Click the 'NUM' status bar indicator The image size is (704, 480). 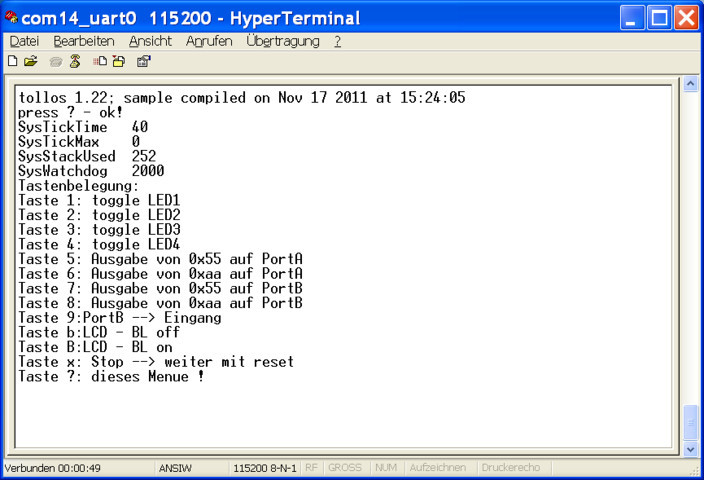point(386,468)
